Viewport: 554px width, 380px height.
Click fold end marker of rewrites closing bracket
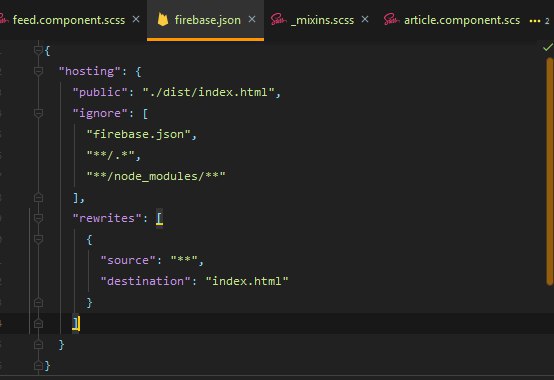pyautogui.click(x=39, y=323)
